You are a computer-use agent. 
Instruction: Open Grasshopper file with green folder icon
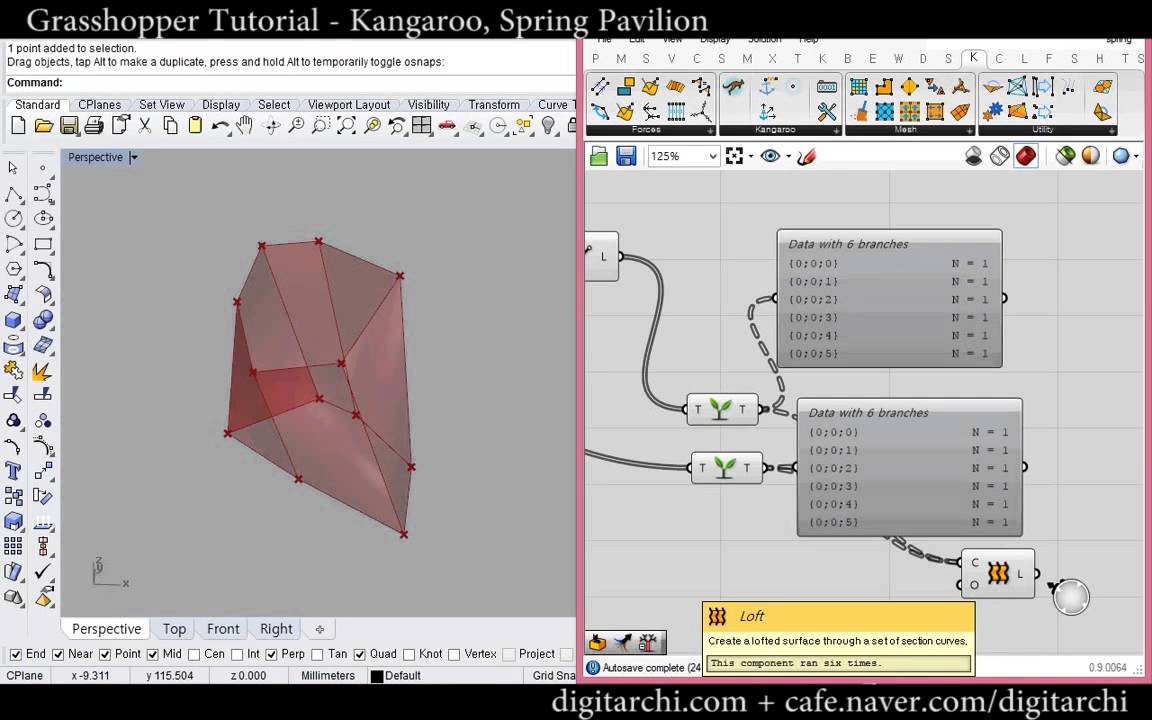click(599, 156)
